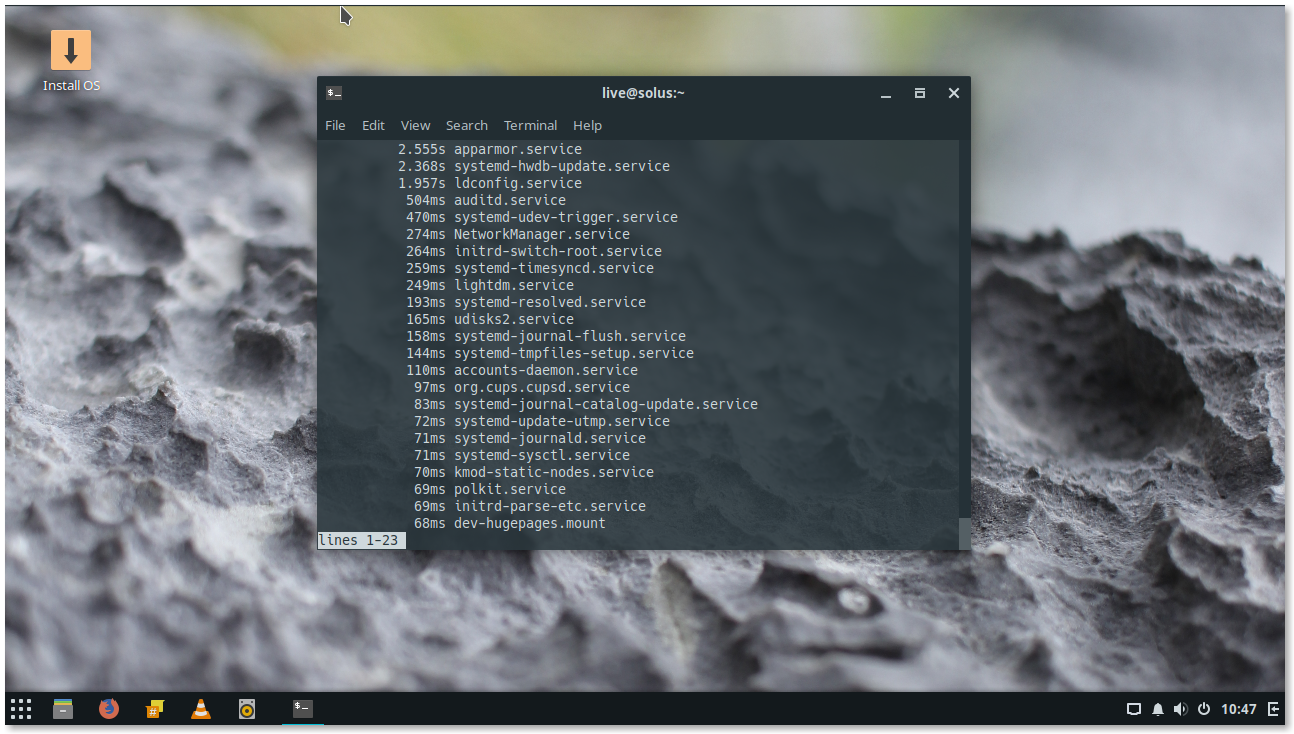This screenshot has height=734, width=1294.
Task: Click the systemd-journald.service line
Action: coord(530,438)
